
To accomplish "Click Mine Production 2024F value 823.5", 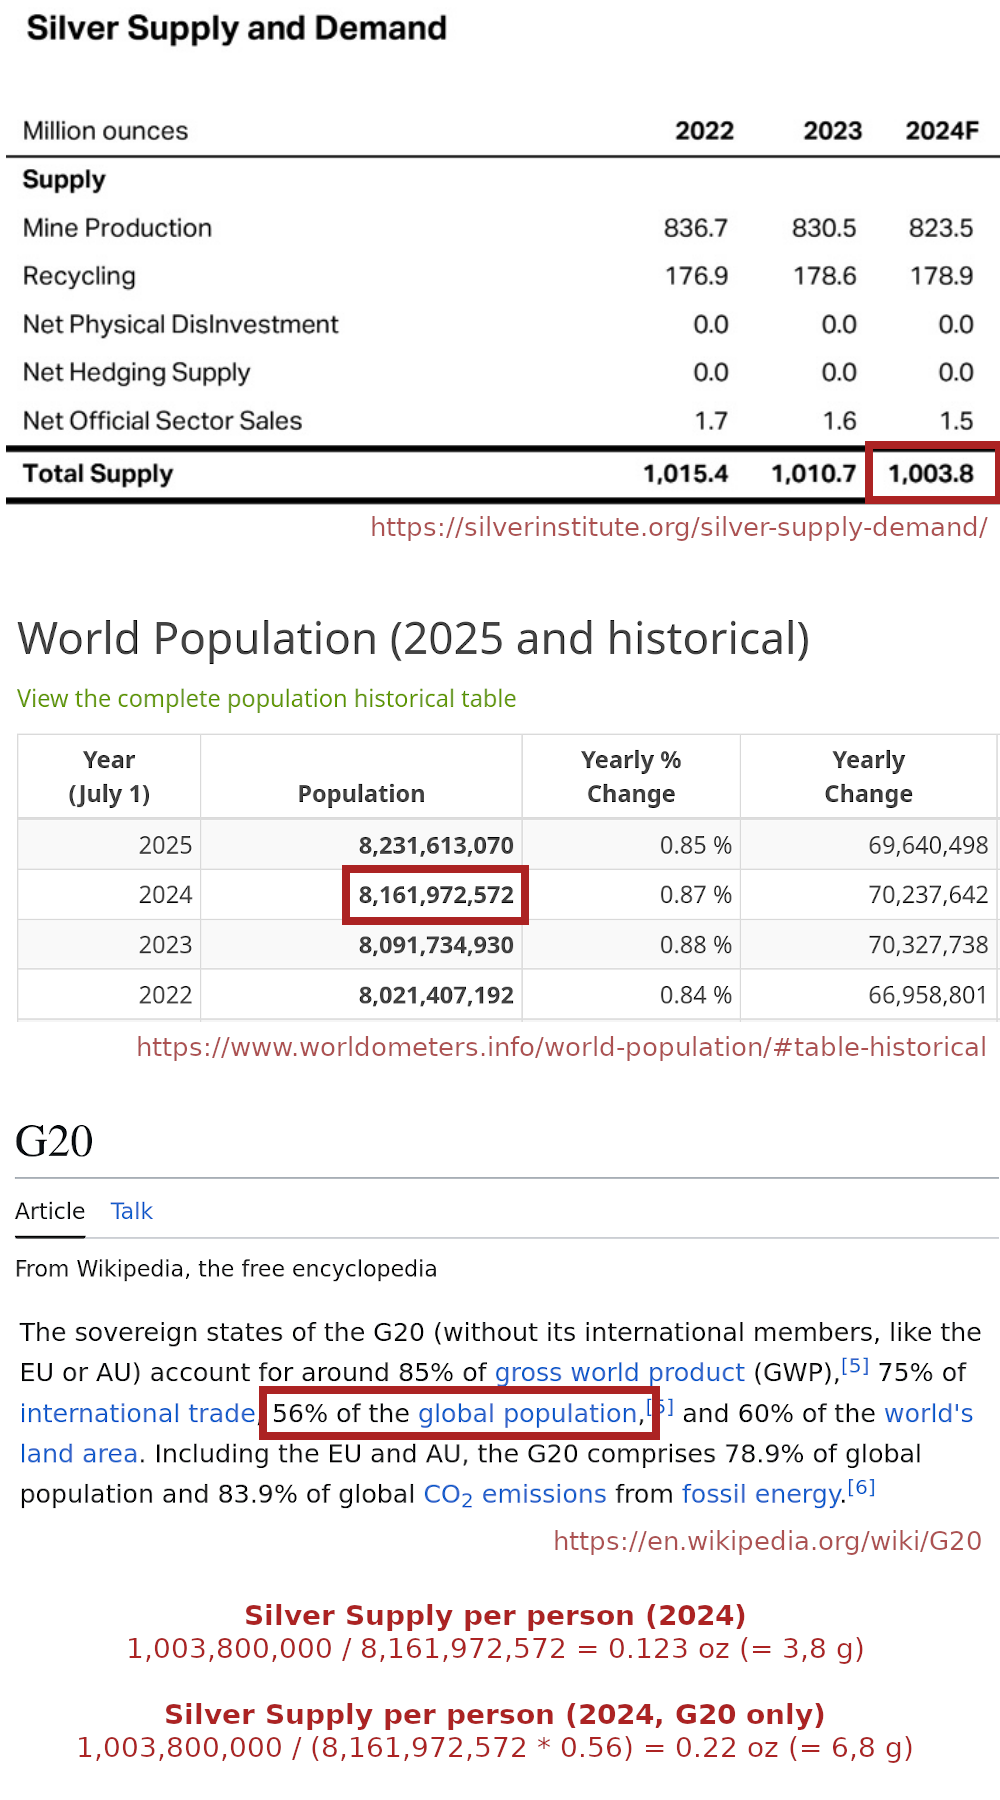I will [x=941, y=228].
